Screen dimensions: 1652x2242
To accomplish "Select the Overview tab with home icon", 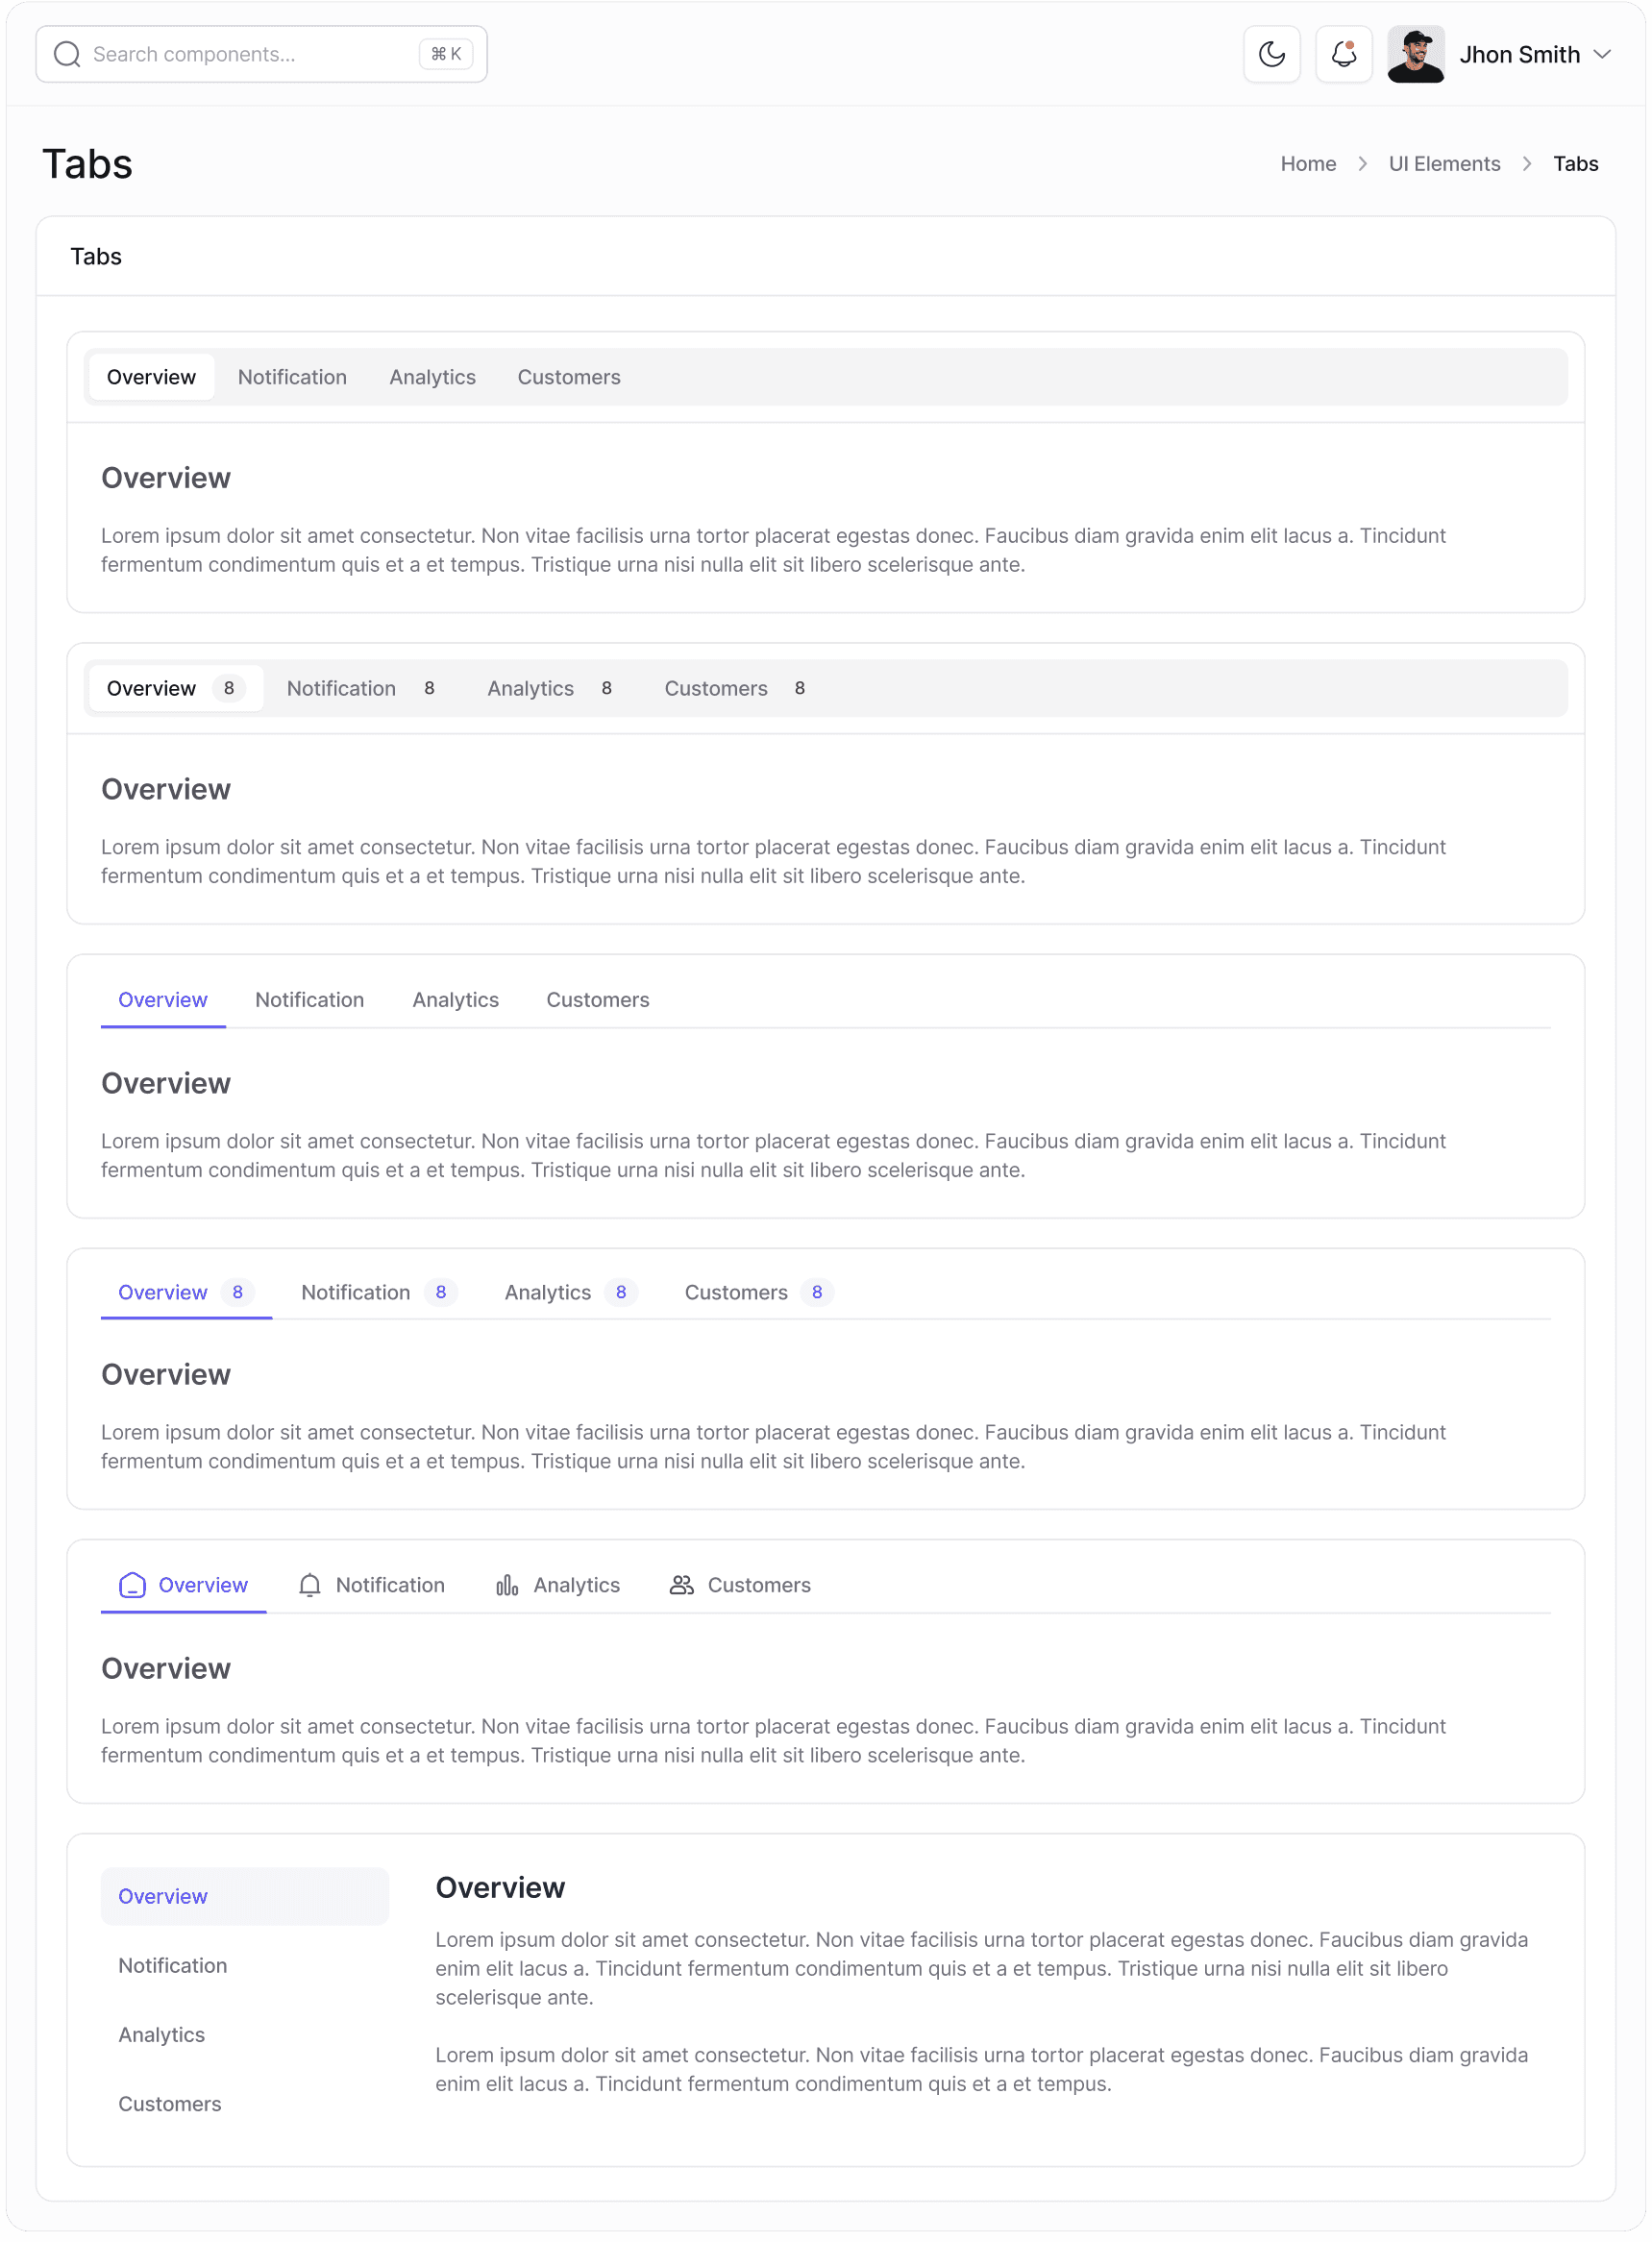I will (x=183, y=1585).
